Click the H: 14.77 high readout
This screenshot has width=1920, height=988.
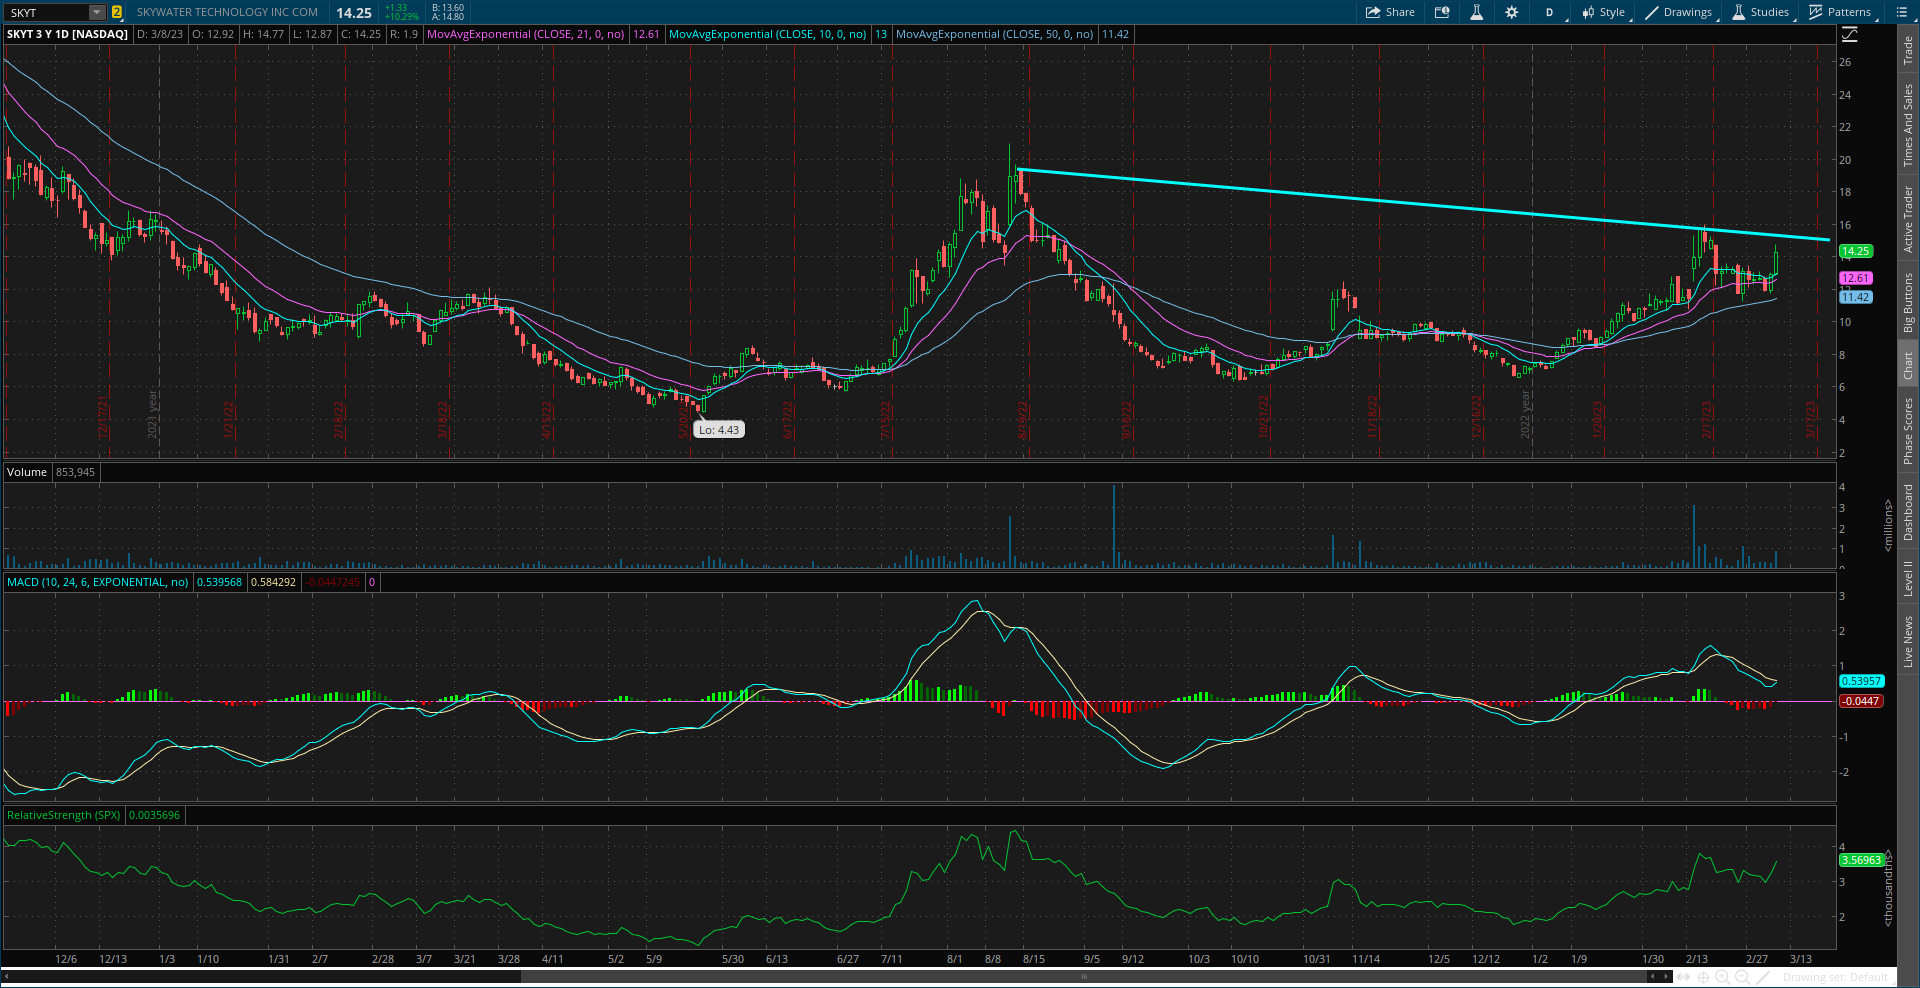click(264, 34)
